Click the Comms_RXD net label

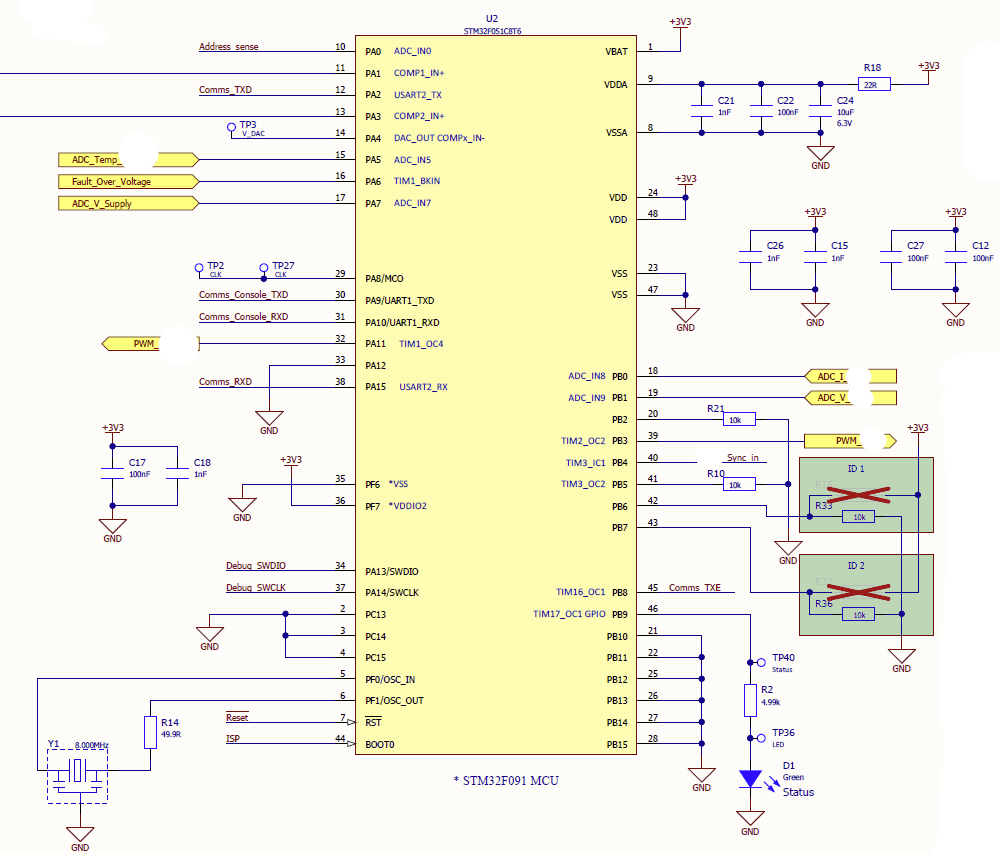click(226, 382)
